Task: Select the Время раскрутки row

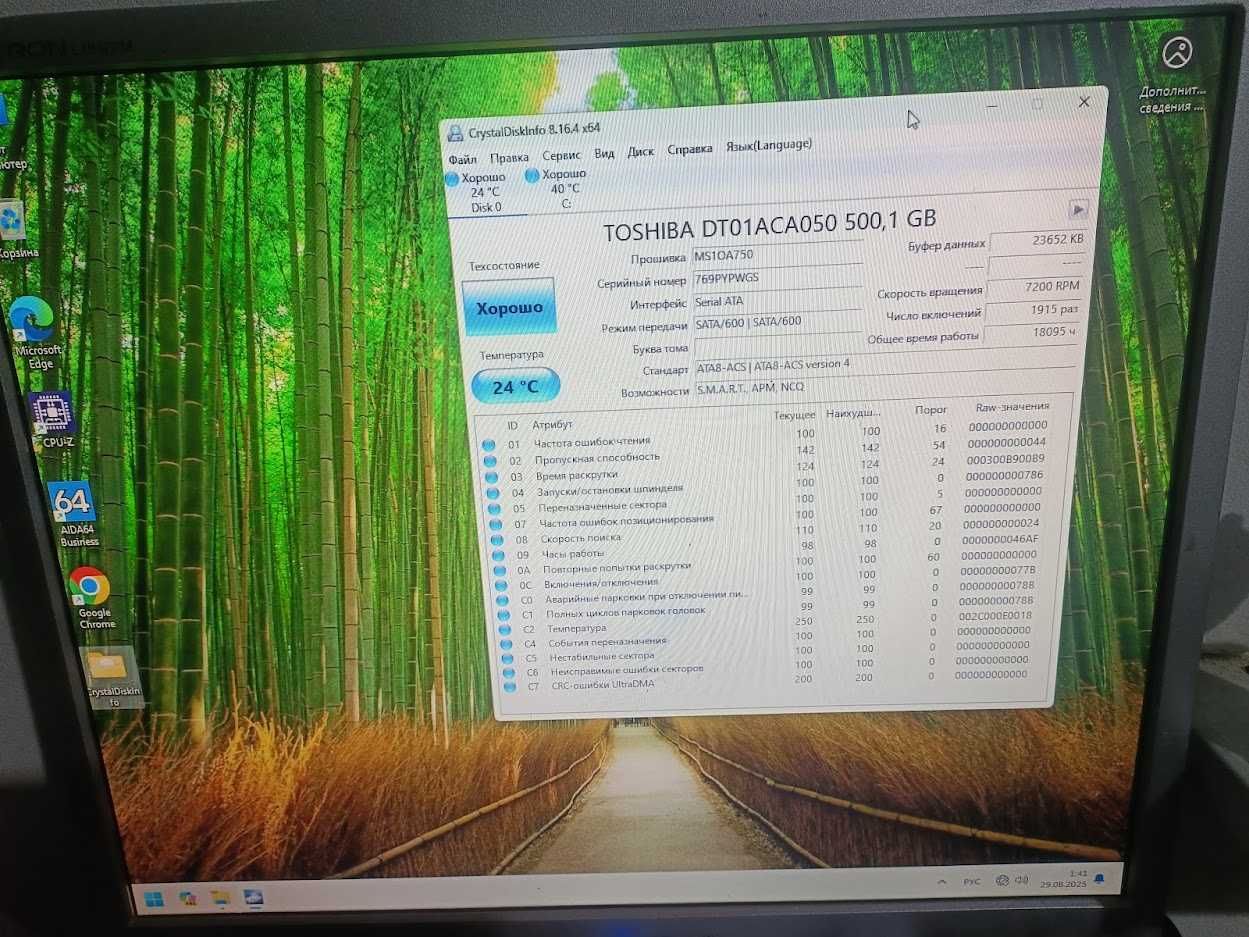Action: (x=768, y=469)
